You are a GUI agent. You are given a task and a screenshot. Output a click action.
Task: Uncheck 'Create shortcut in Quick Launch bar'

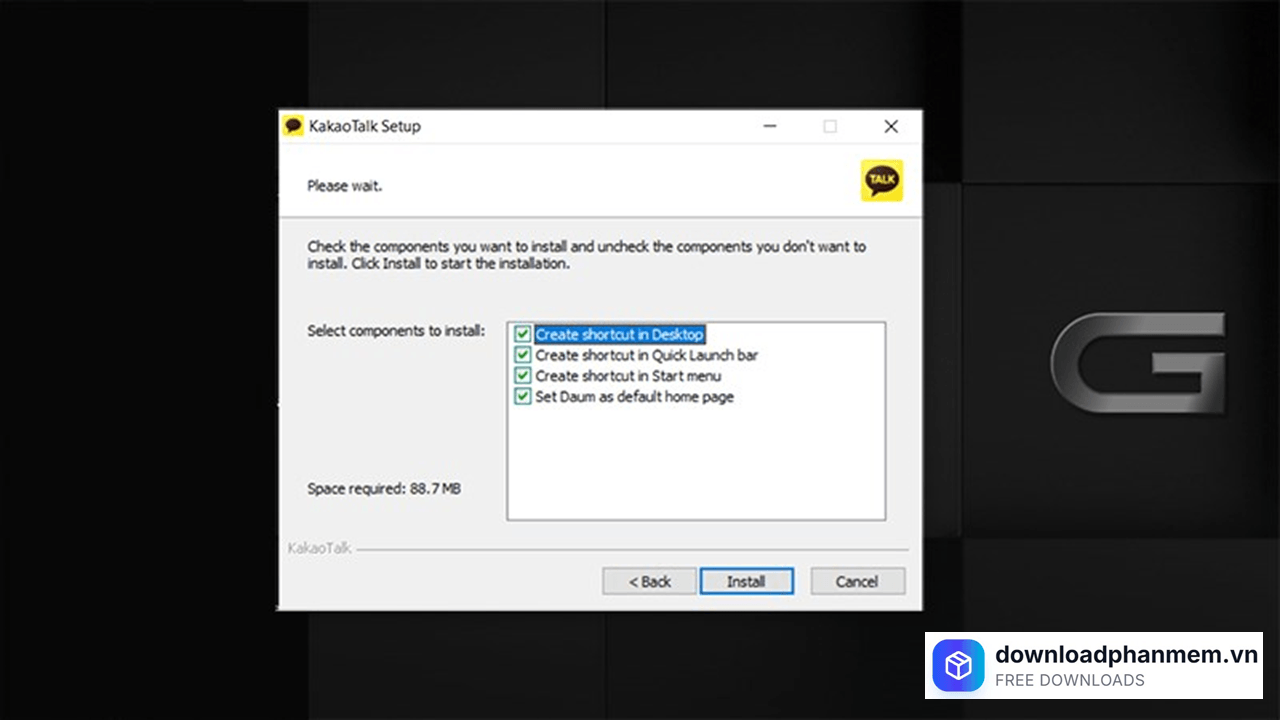(x=522, y=355)
